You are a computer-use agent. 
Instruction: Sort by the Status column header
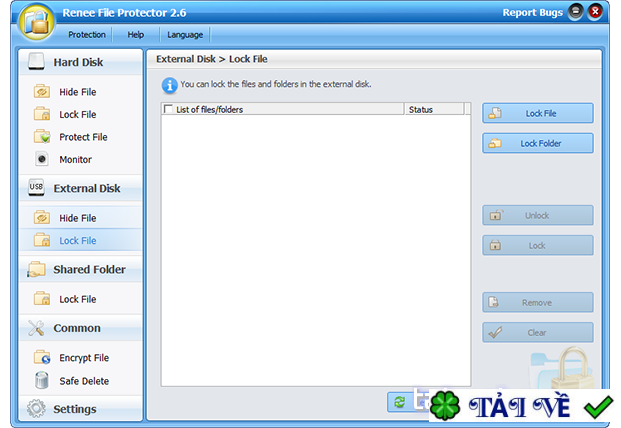tap(434, 109)
